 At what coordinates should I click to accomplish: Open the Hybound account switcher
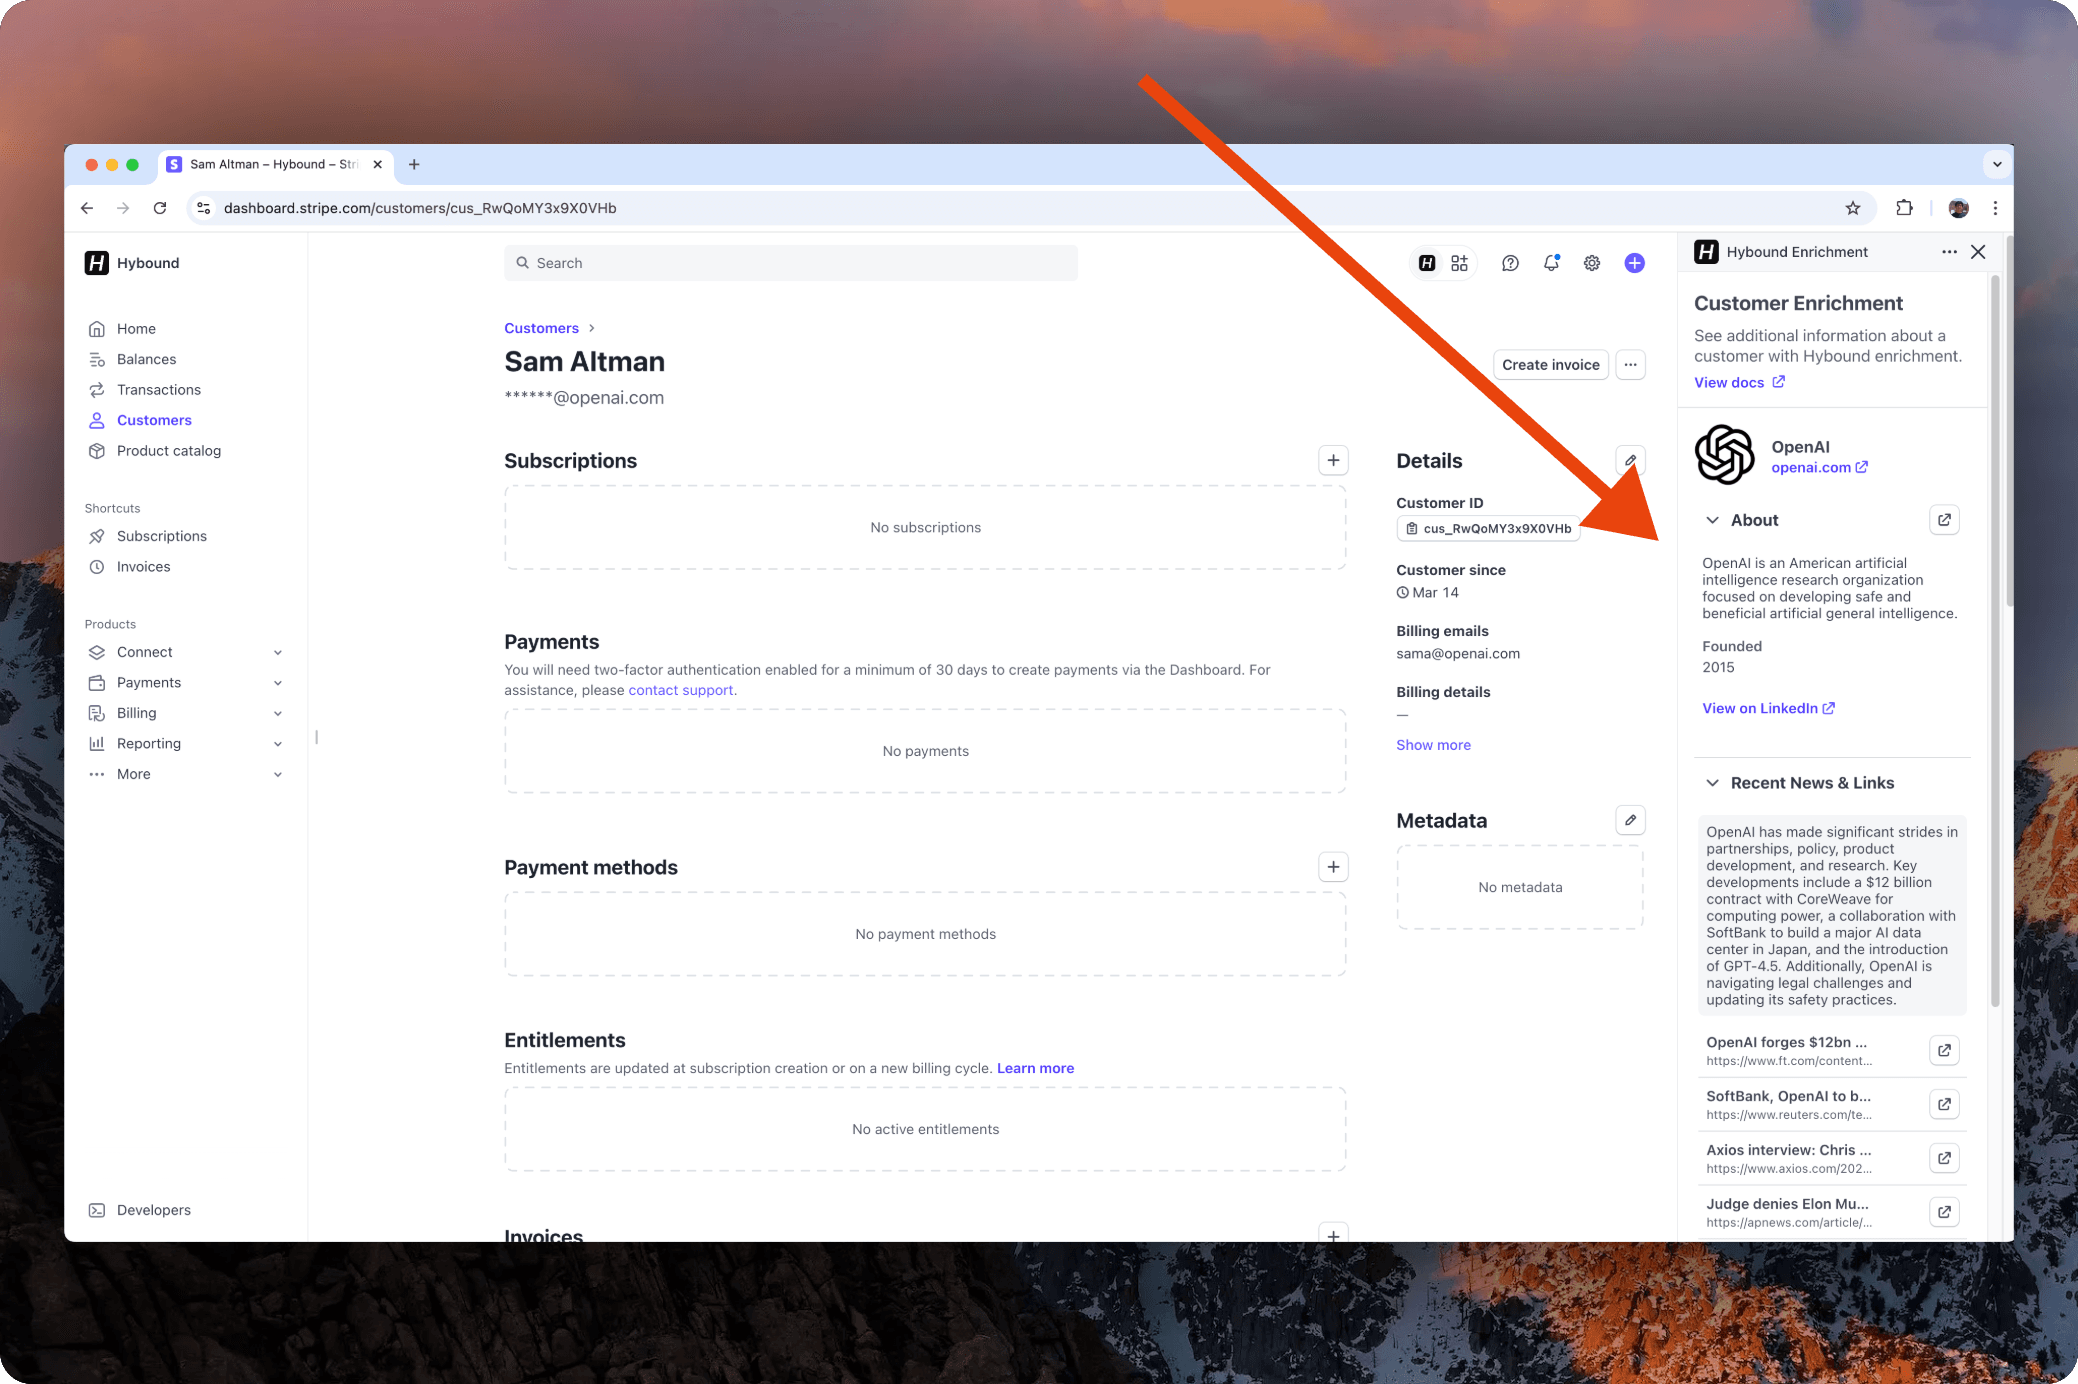(133, 263)
